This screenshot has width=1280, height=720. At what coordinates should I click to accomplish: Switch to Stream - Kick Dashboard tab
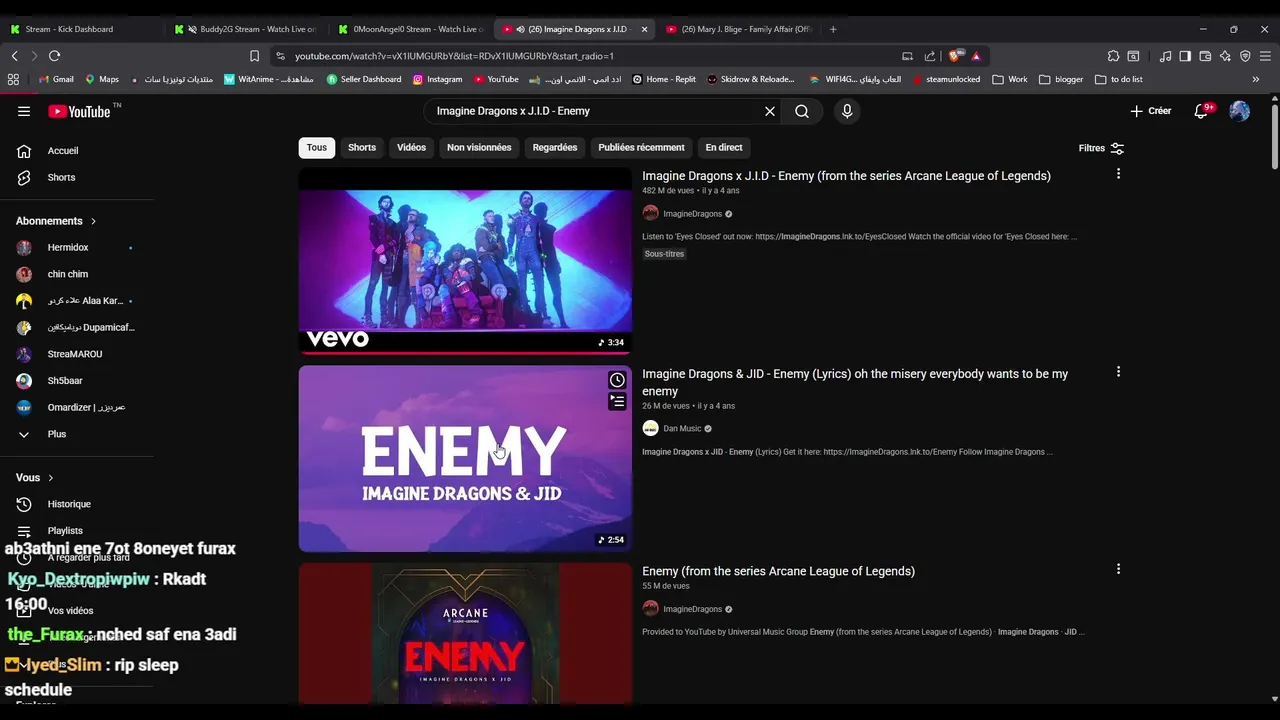tap(82, 29)
